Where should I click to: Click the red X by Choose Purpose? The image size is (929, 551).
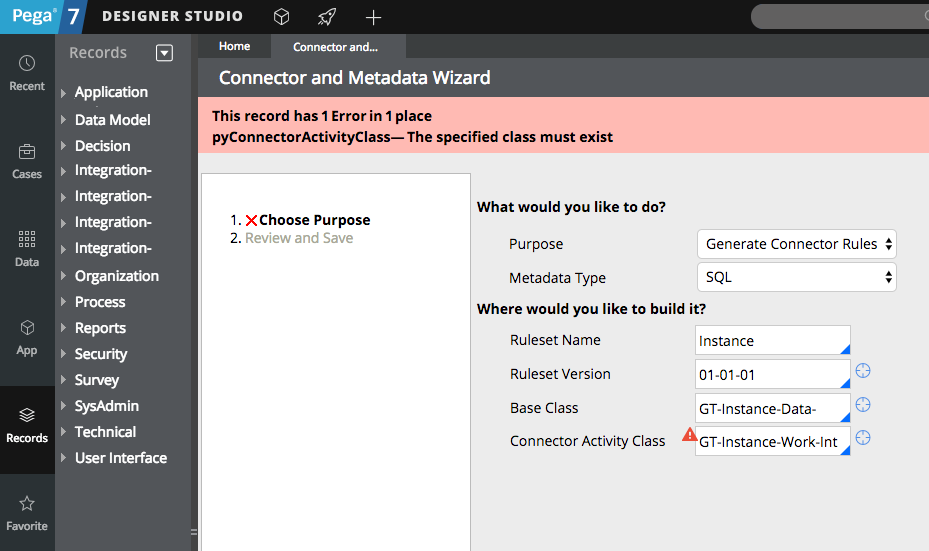point(251,220)
